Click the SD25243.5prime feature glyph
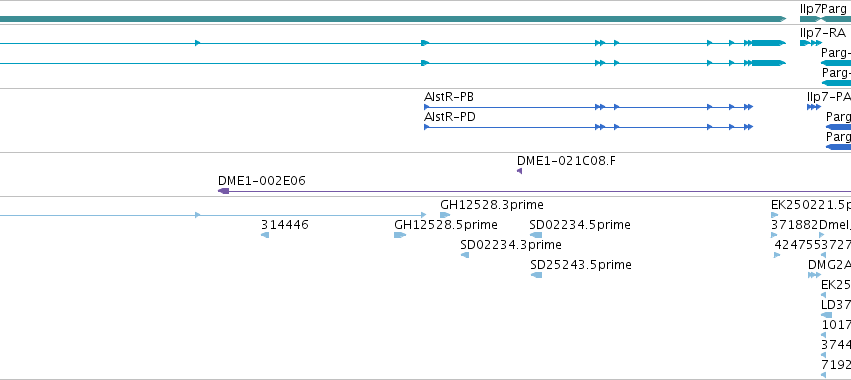The width and height of the screenshot is (851, 380). coord(536,275)
